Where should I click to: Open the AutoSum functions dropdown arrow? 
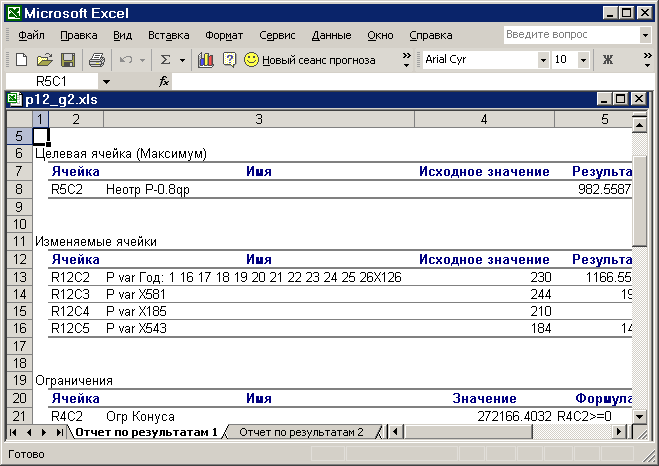click(x=182, y=60)
